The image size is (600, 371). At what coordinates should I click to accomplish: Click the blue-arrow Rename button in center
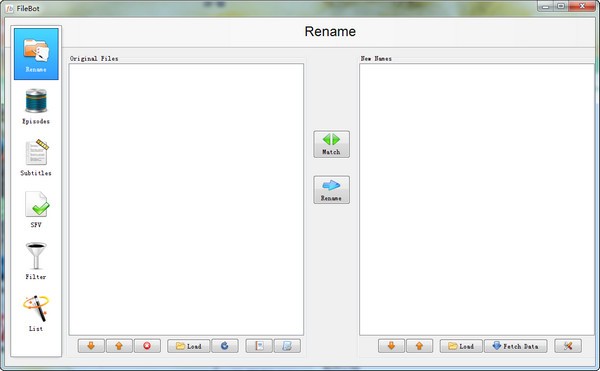331,190
